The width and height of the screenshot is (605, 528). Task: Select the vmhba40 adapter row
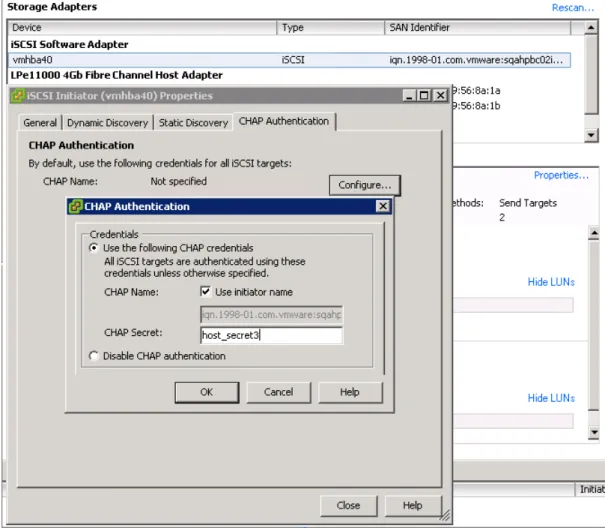(289, 60)
